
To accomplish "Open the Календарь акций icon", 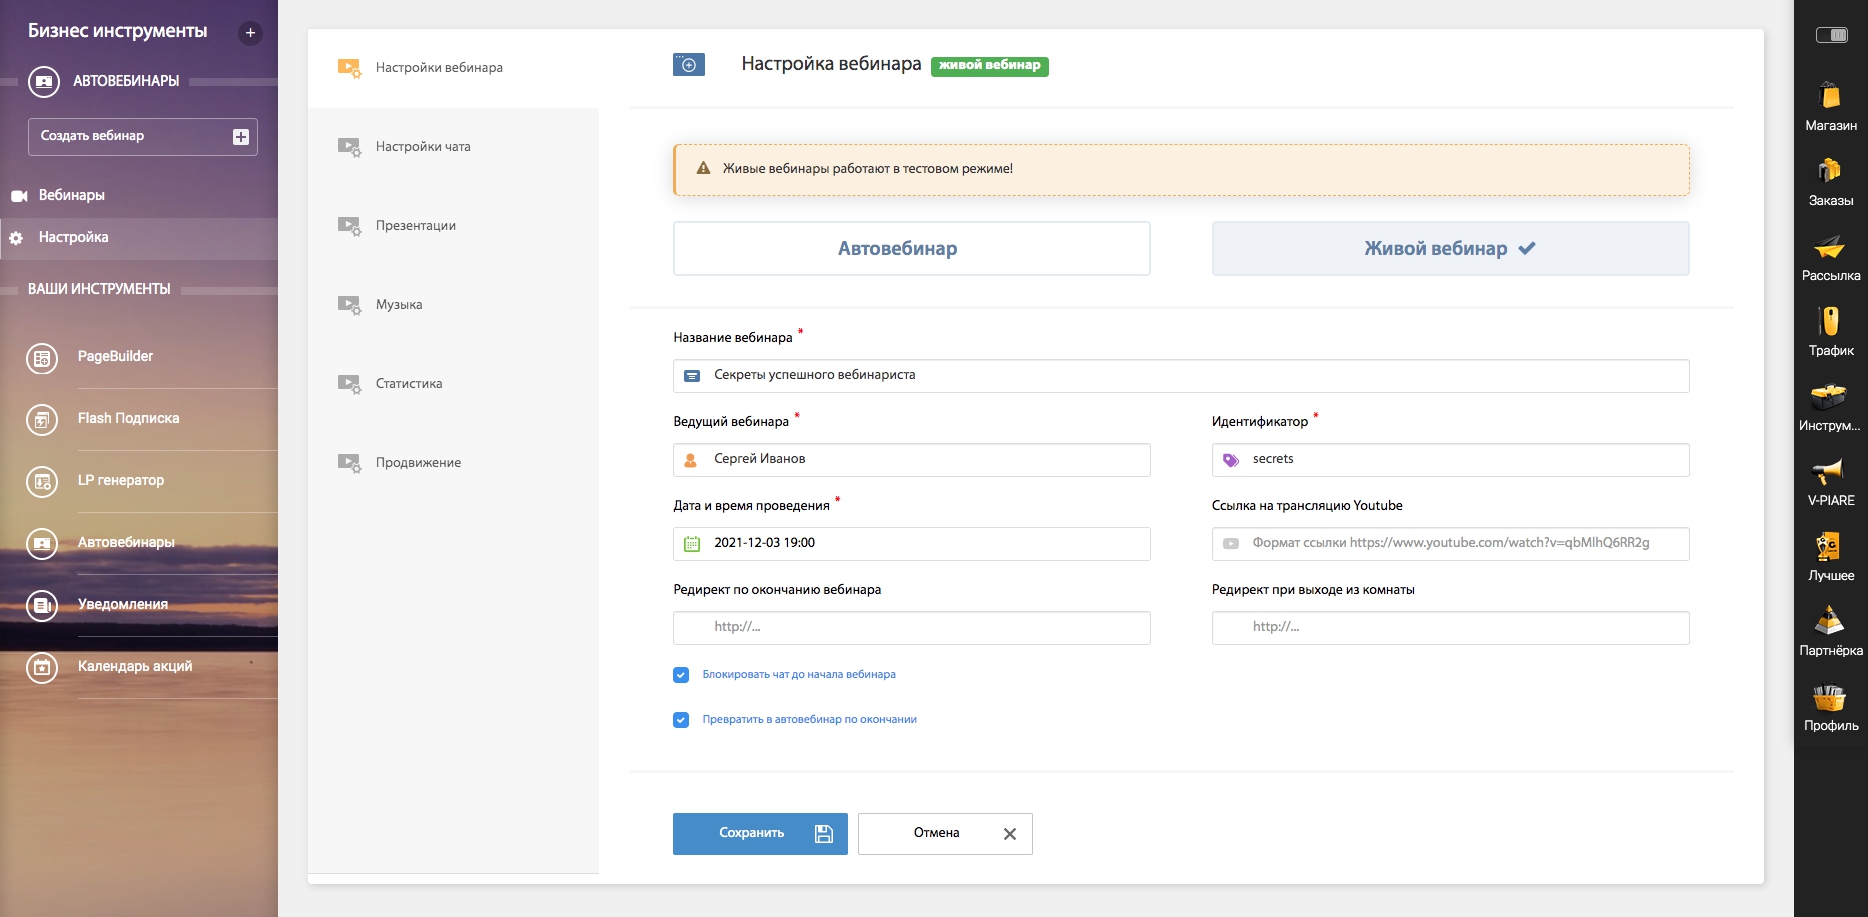I will [x=42, y=667].
